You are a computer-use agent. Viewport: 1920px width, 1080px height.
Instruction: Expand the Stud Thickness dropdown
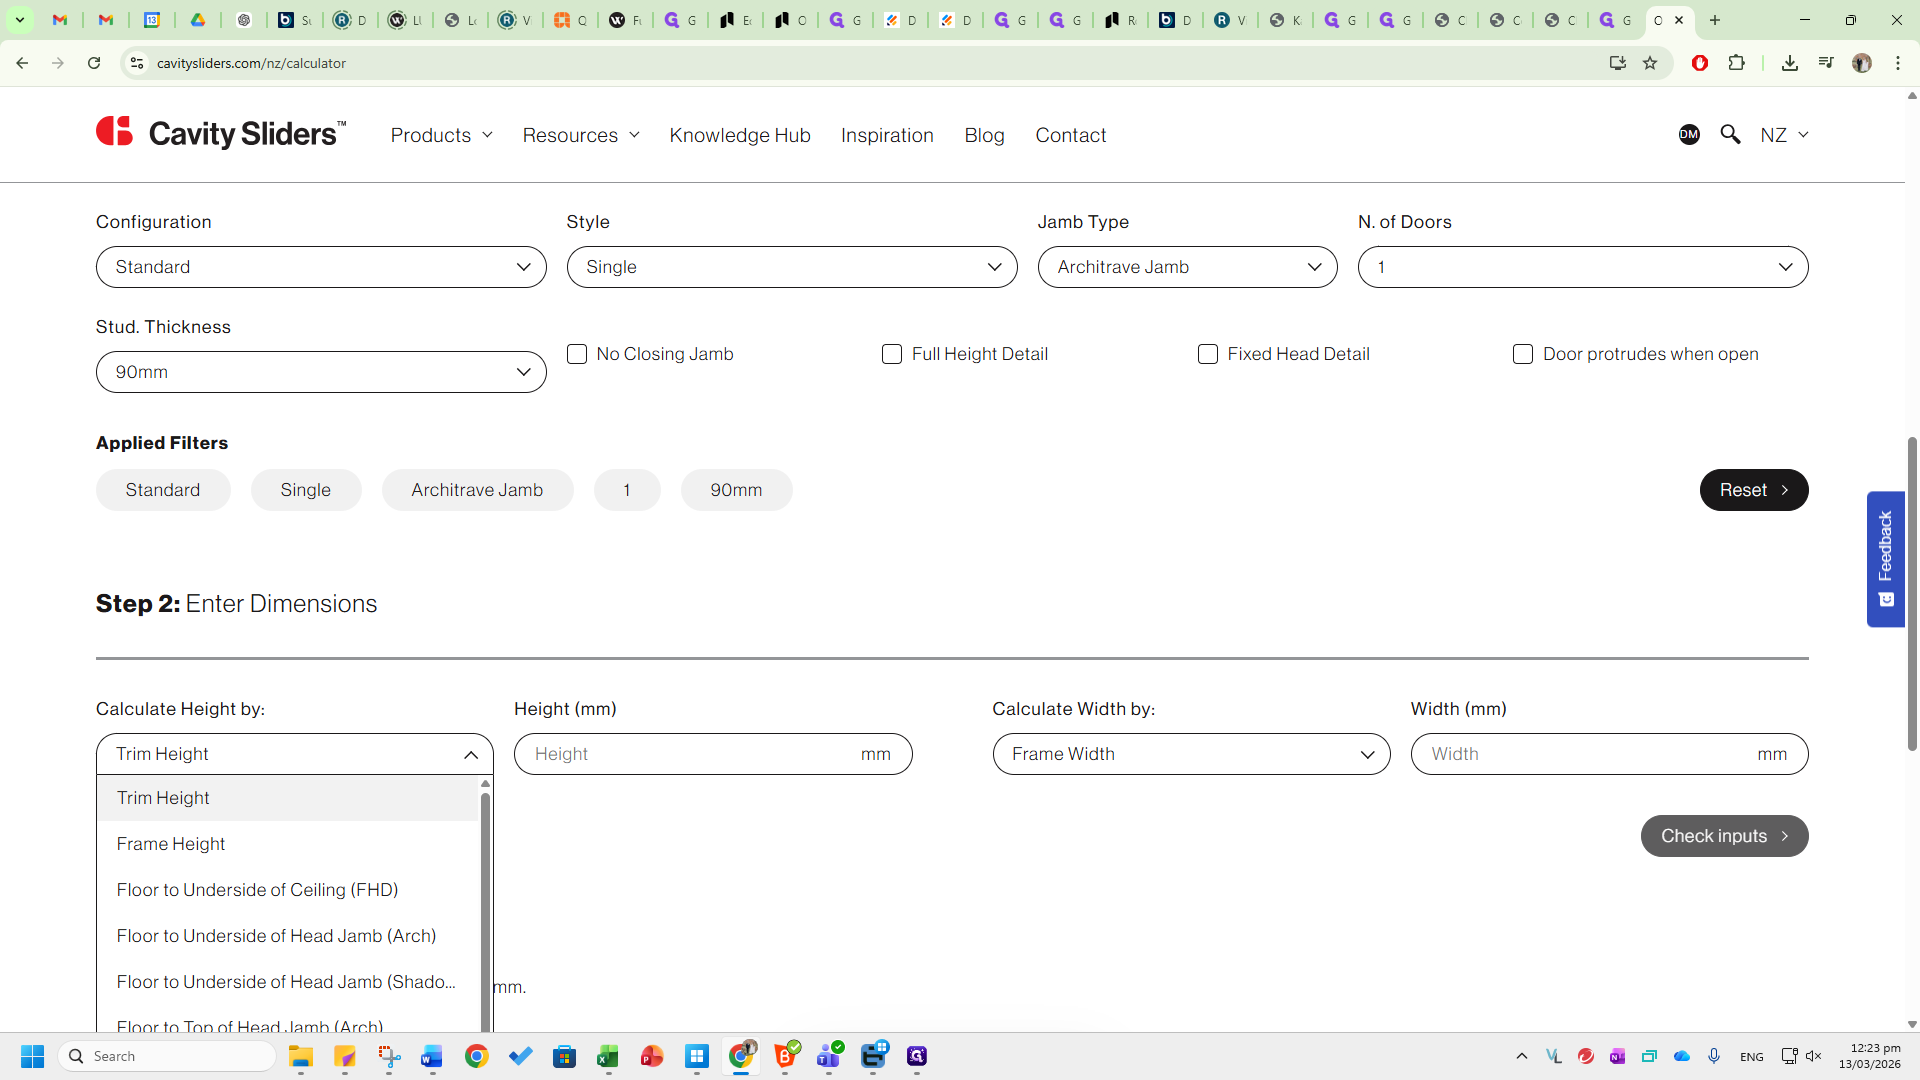(x=321, y=372)
